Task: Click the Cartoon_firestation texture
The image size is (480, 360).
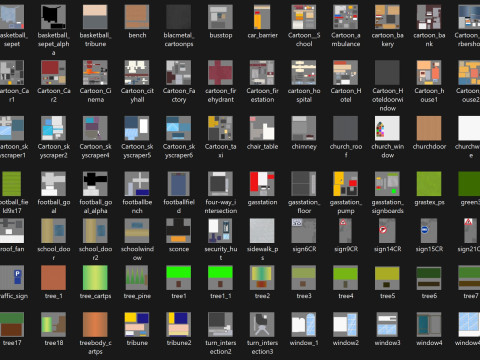Action: click(262, 72)
